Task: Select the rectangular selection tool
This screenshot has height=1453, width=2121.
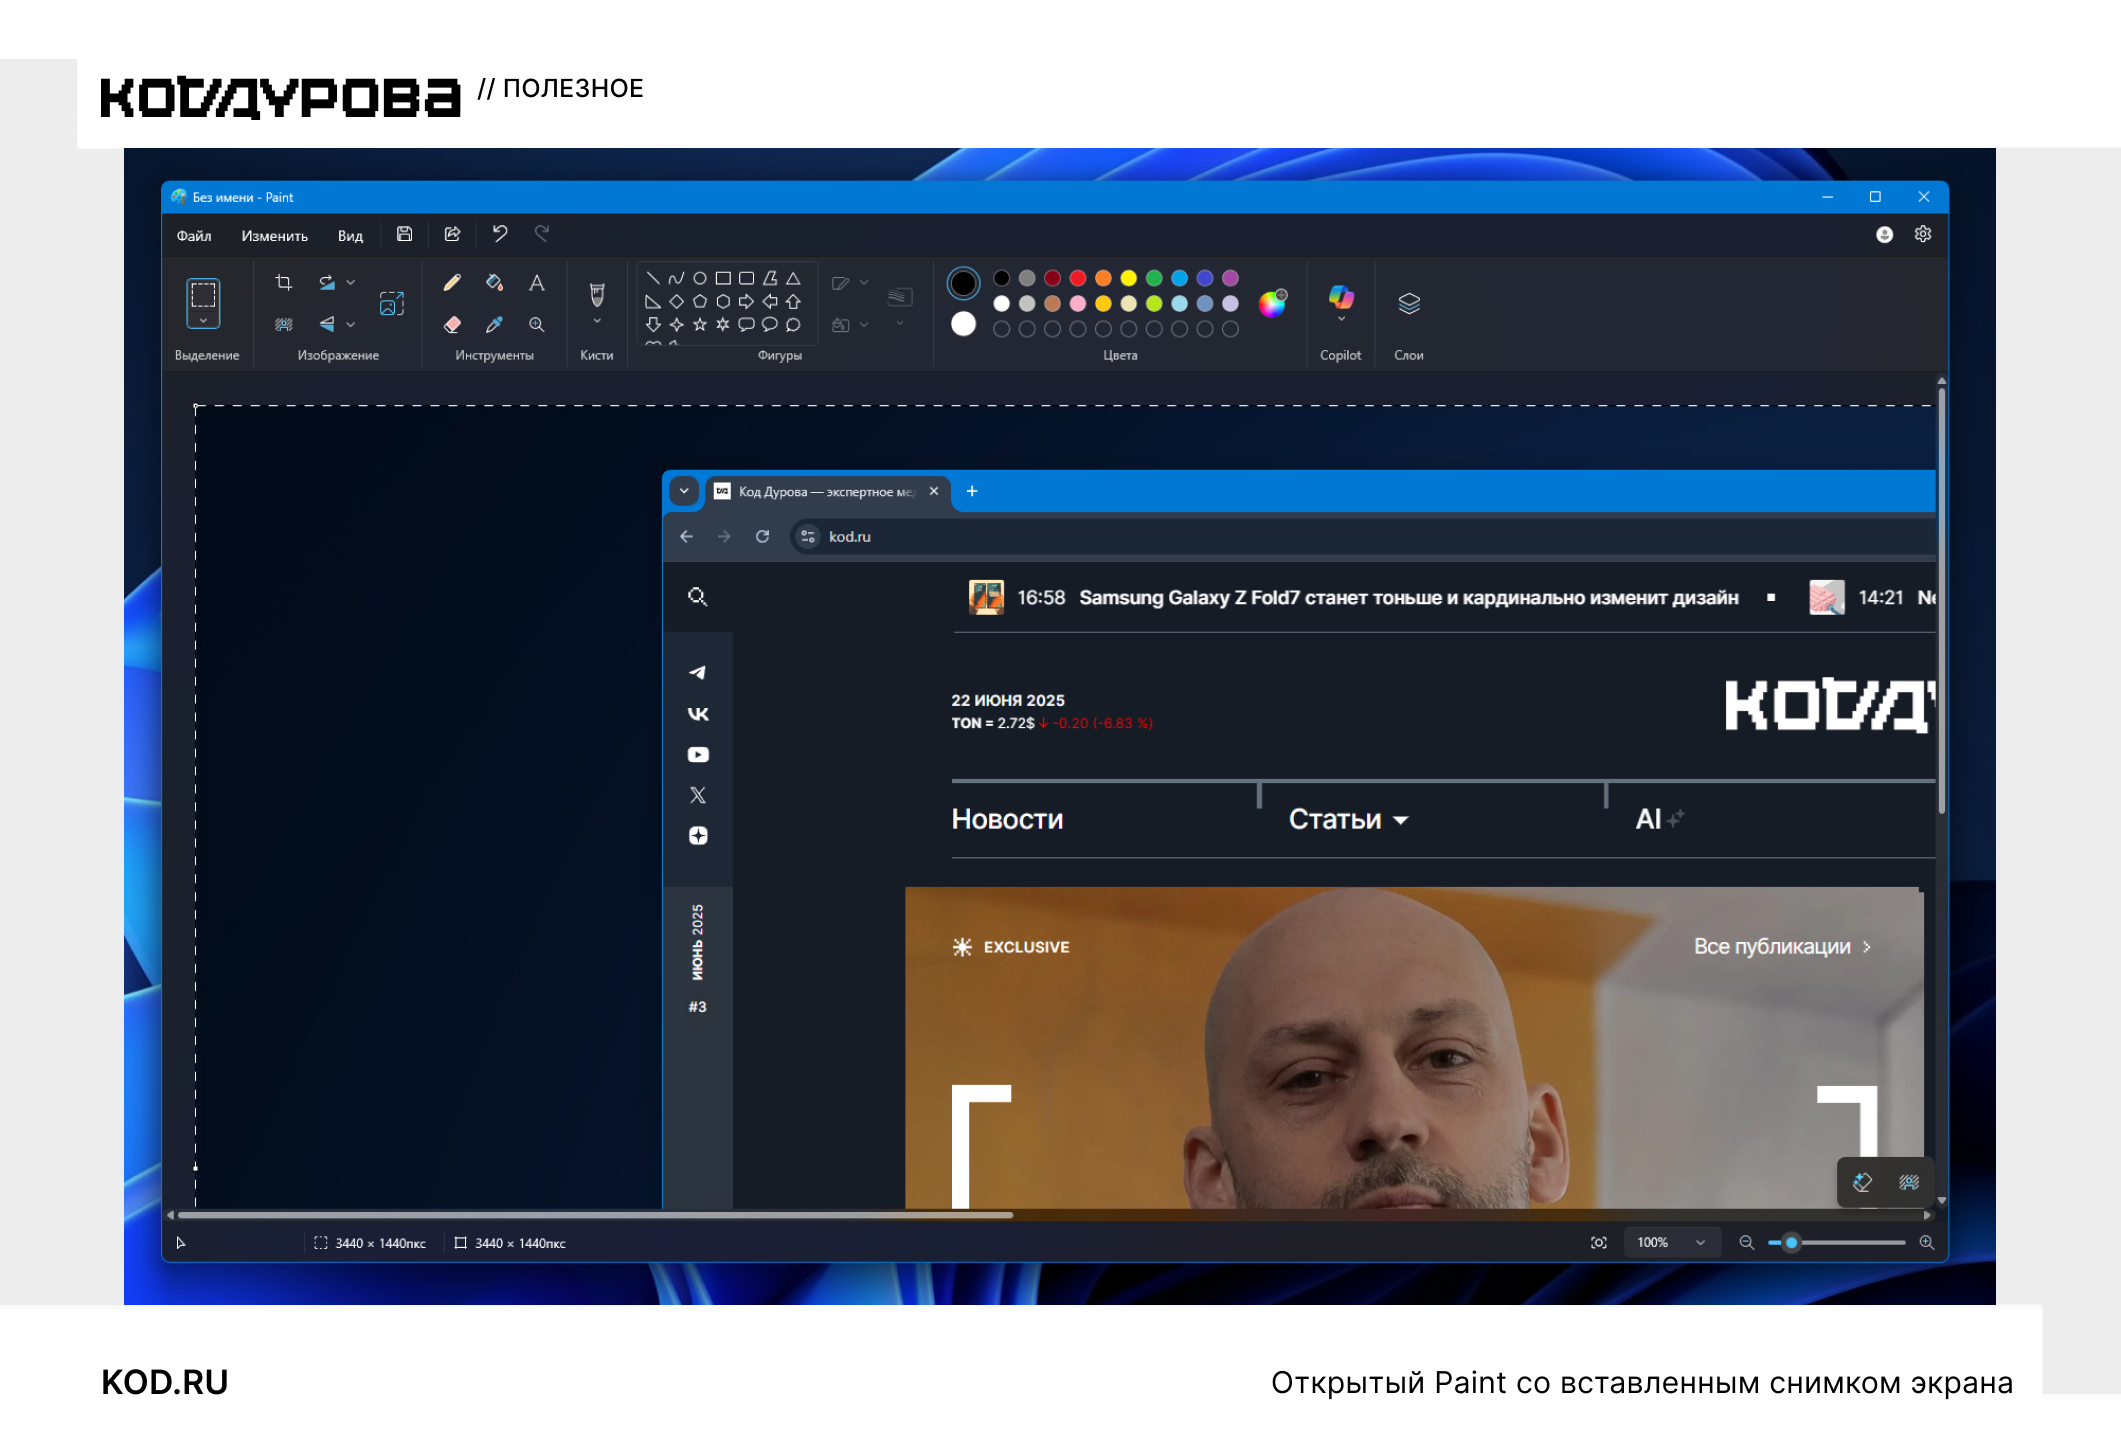Action: click(203, 294)
